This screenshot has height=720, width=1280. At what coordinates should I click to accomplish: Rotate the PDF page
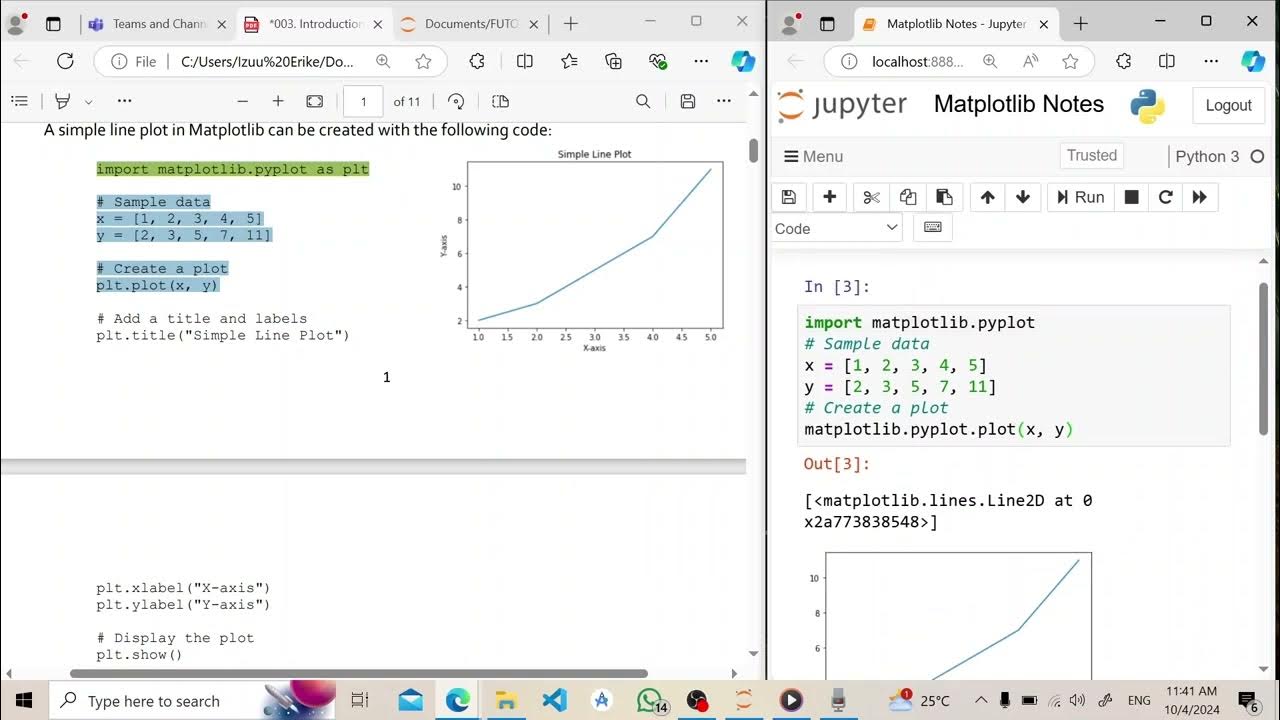tap(456, 101)
